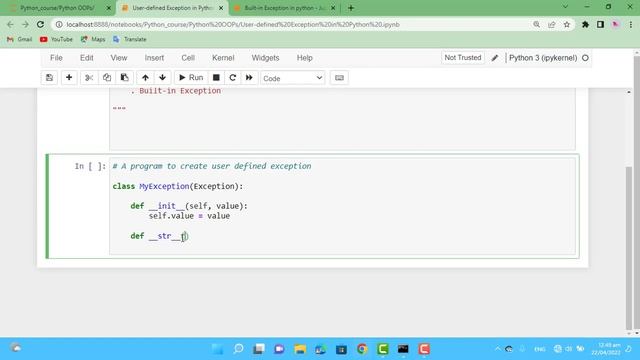This screenshot has height=360, width=640.
Task: Save notebook with the floppy disk icon
Action: pyautogui.click(x=49, y=78)
